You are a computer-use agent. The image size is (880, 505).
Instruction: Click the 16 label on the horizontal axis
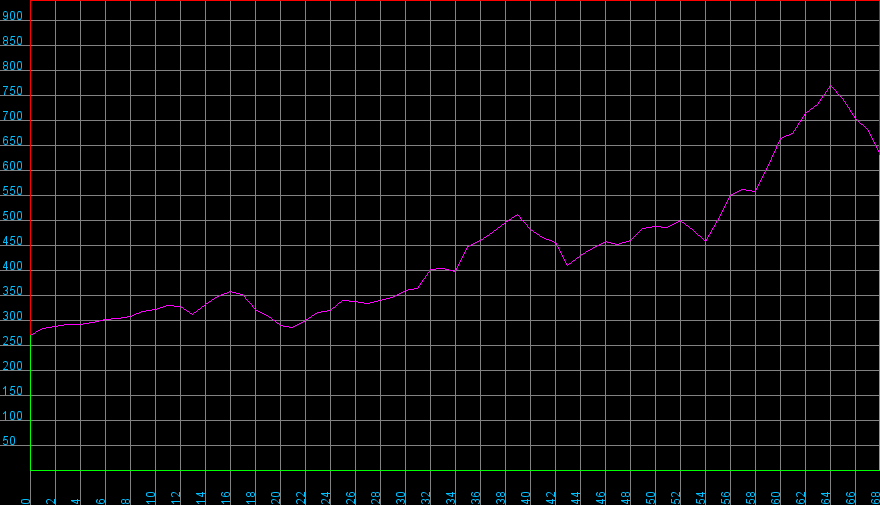click(226, 498)
